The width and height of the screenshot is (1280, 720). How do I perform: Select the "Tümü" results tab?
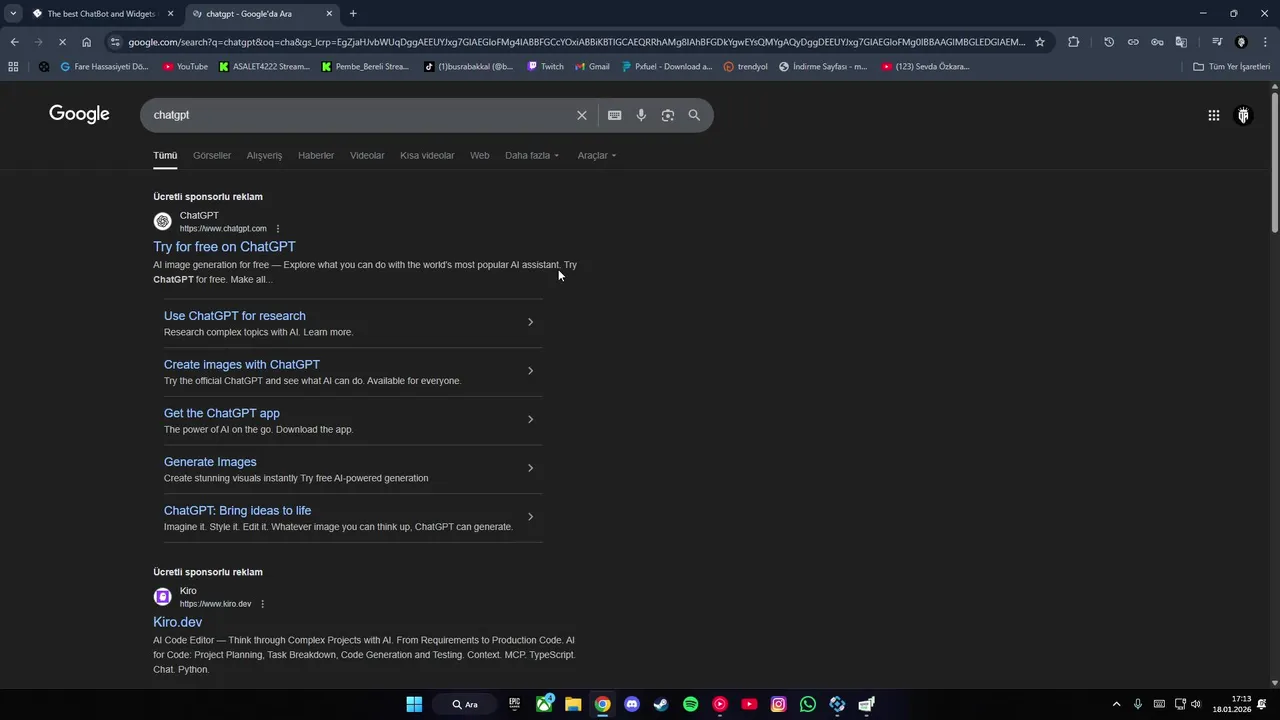(x=165, y=155)
